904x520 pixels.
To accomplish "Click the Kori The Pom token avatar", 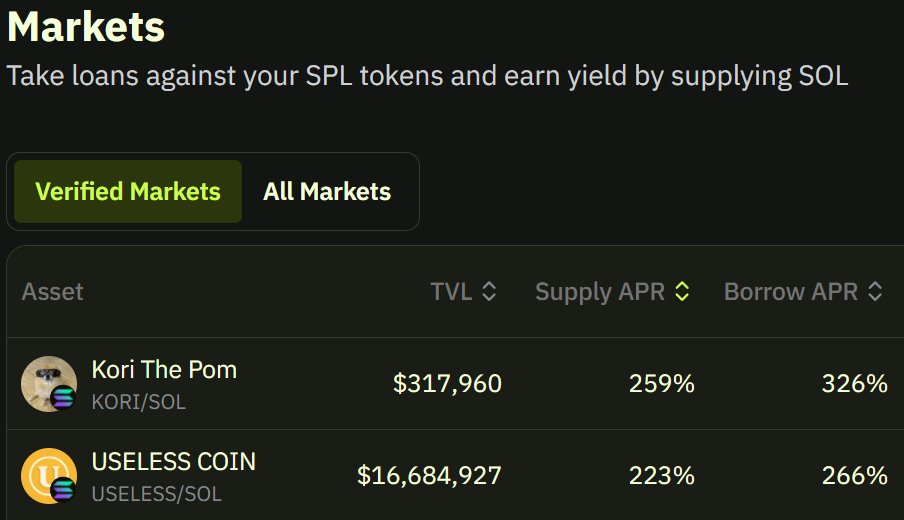I will click(x=46, y=381).
